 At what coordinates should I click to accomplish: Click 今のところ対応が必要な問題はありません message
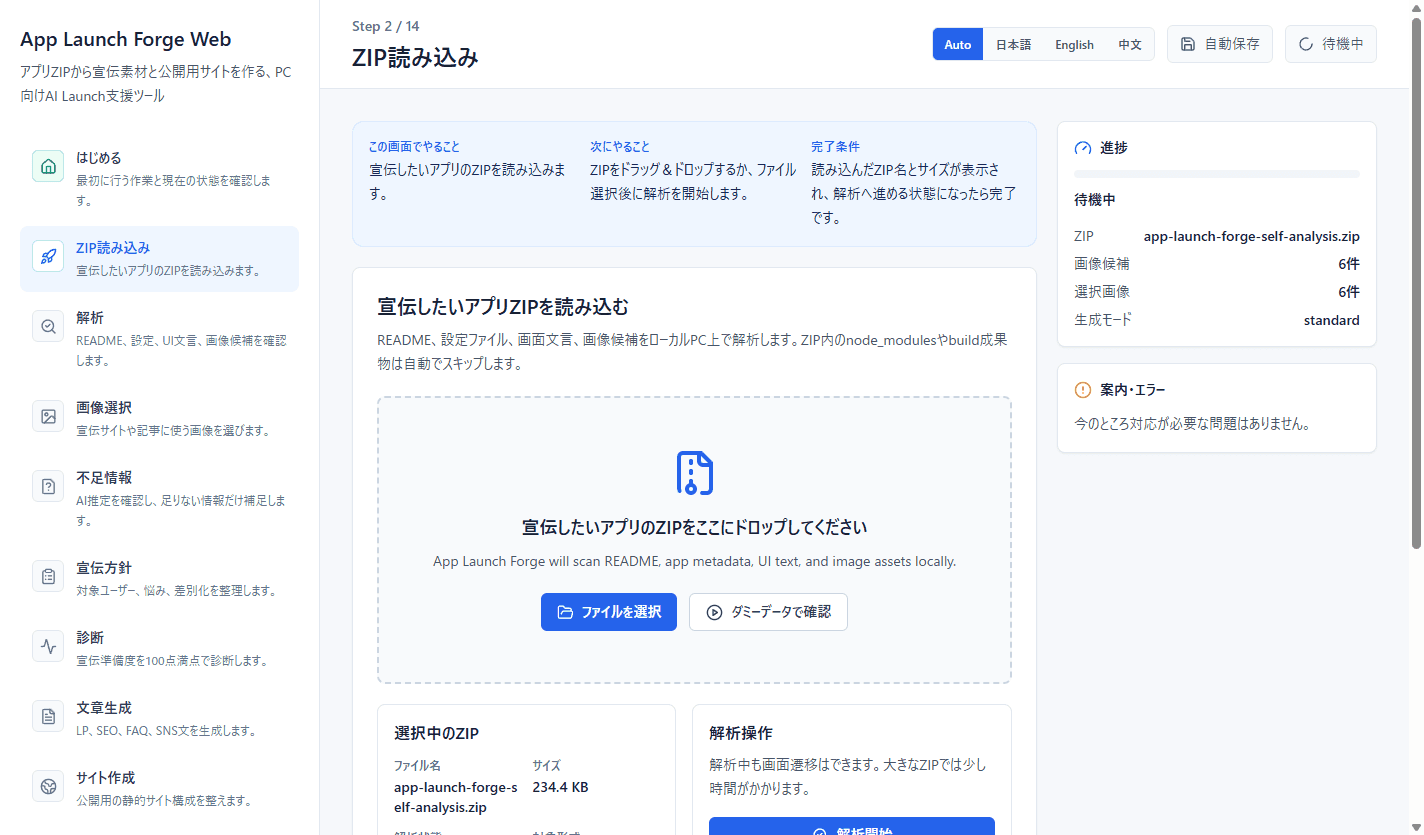click(1192, 424)
